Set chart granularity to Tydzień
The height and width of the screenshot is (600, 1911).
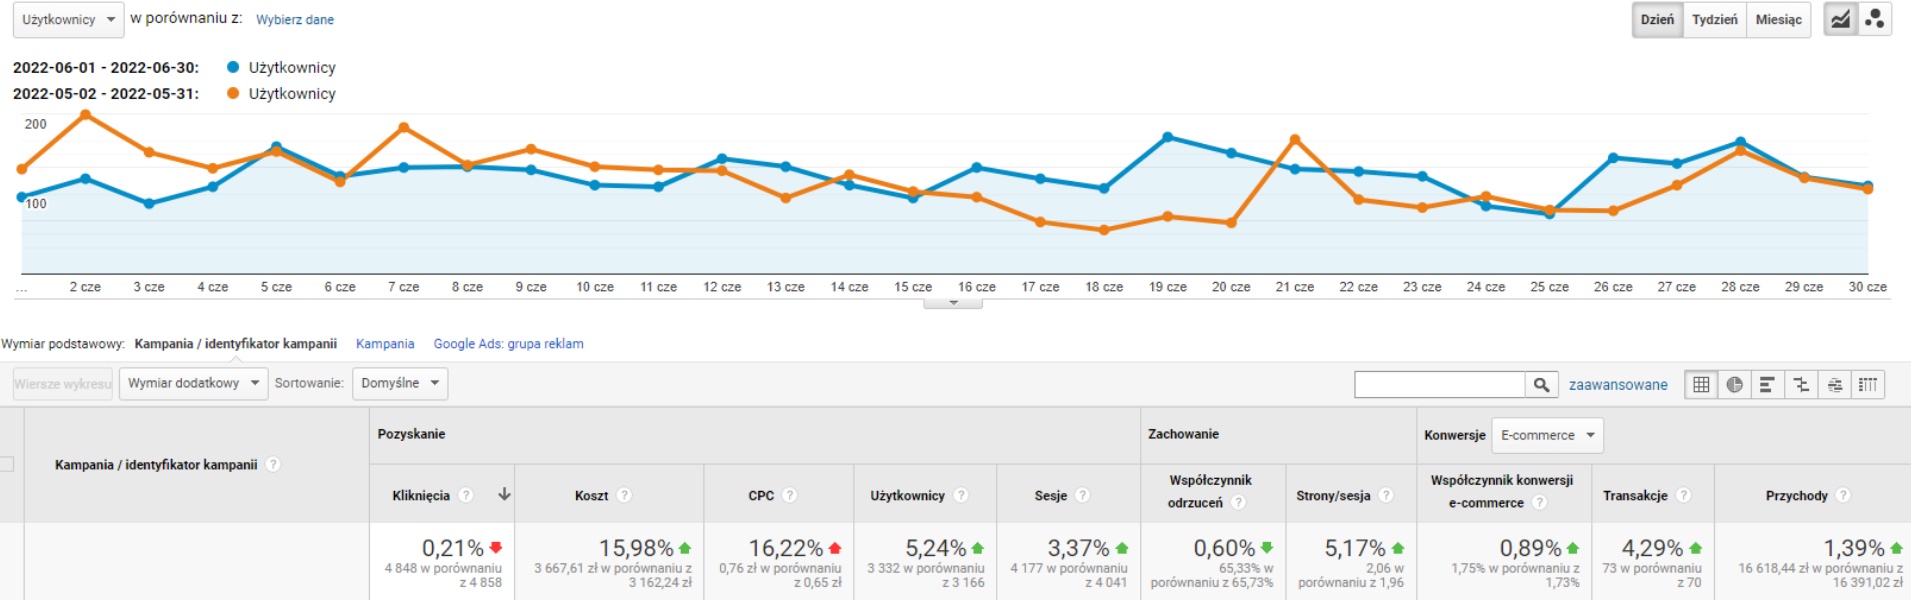(x=1714, y=19)
